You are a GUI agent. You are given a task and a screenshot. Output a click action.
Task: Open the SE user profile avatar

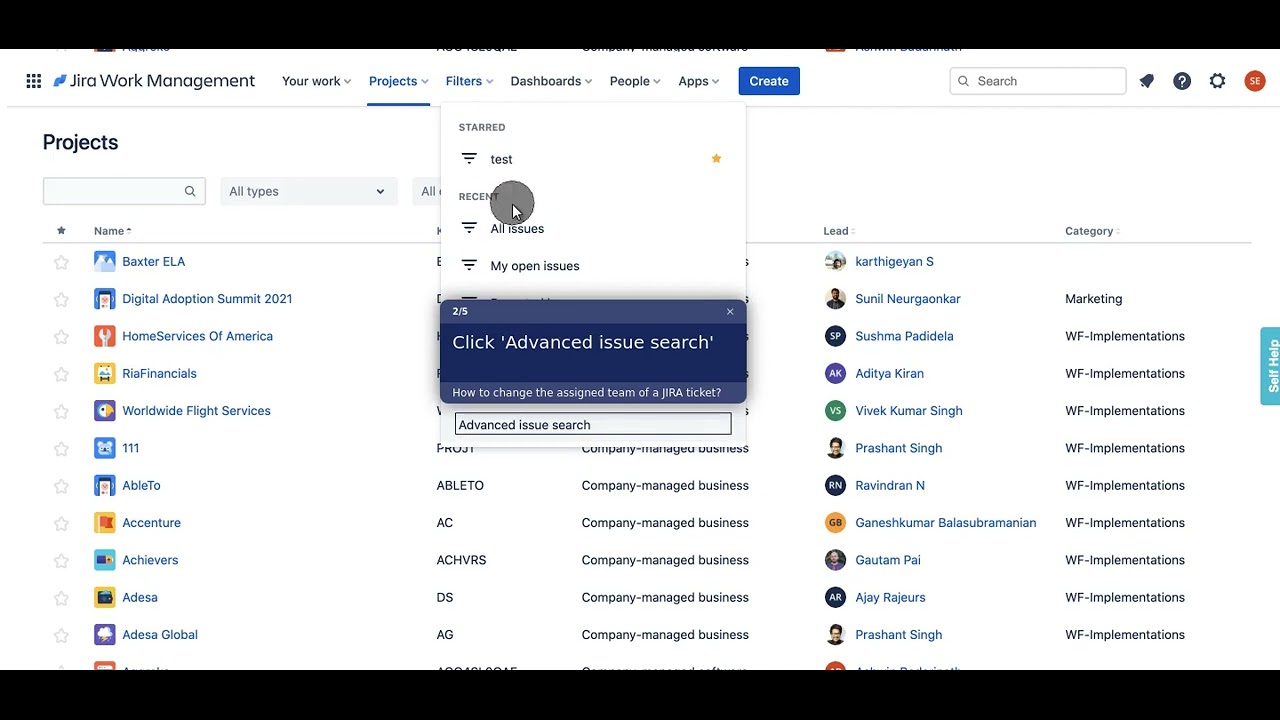point(1255,81)
